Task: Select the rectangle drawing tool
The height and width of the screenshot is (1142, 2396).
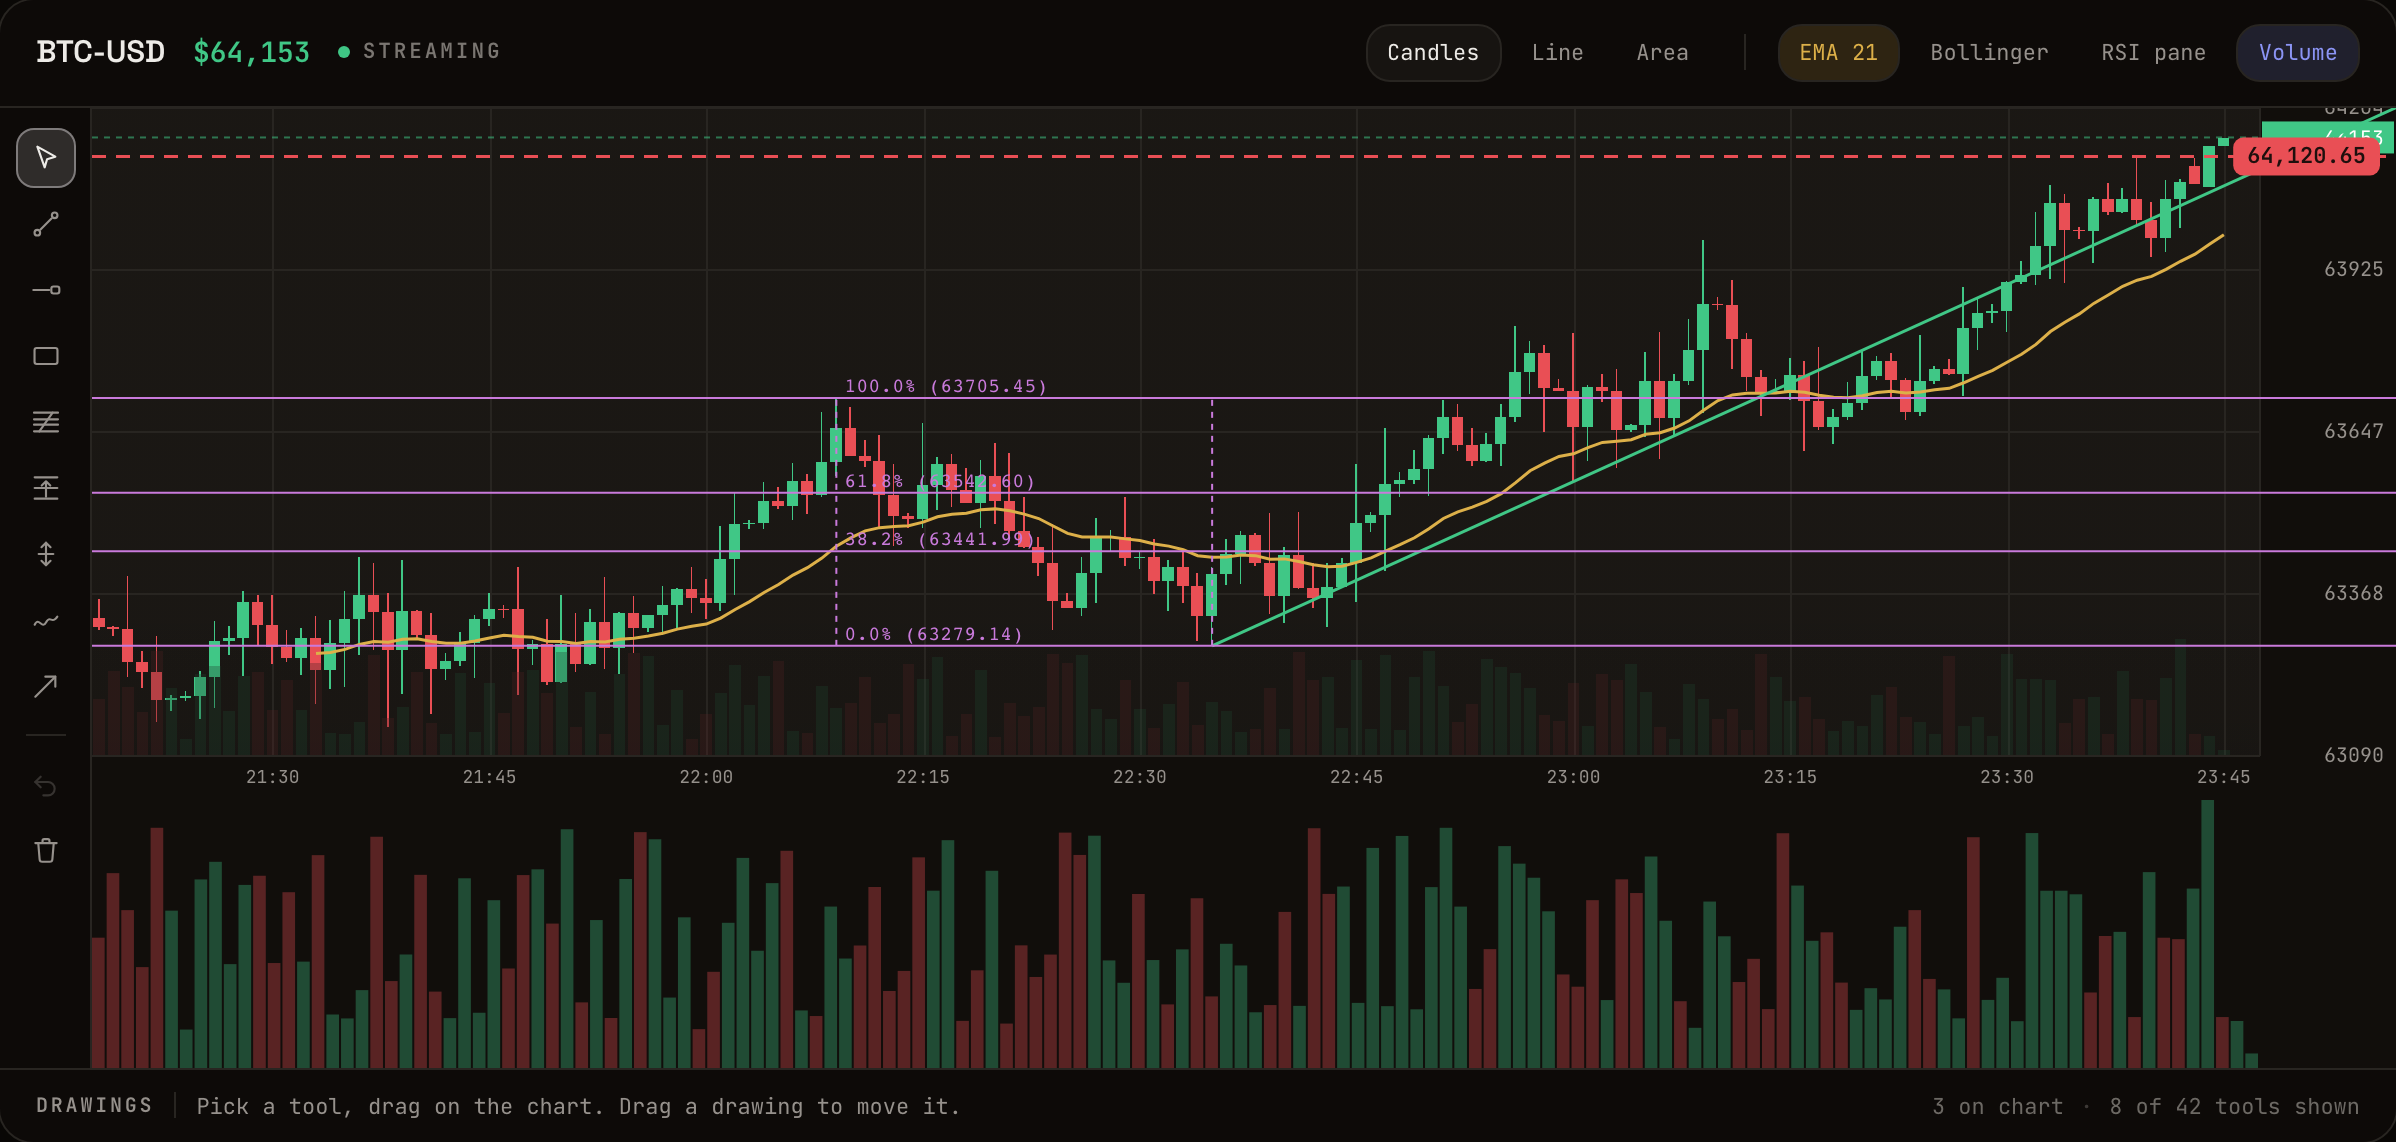Action: pyautogui.click(x=46, y=356)
